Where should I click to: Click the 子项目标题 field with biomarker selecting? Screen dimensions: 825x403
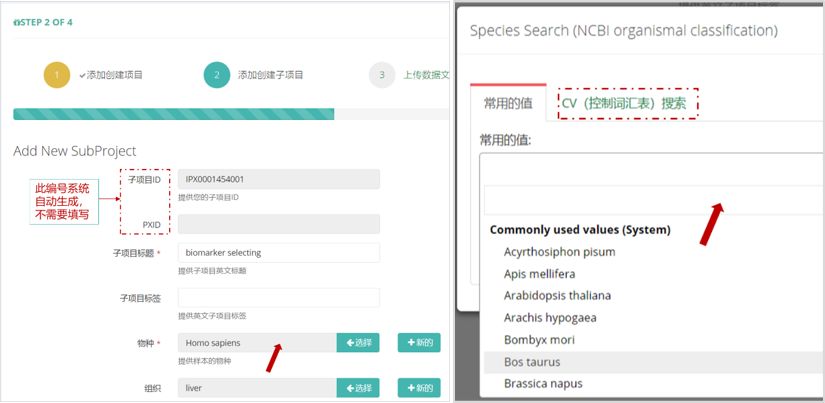coord(279,253)
